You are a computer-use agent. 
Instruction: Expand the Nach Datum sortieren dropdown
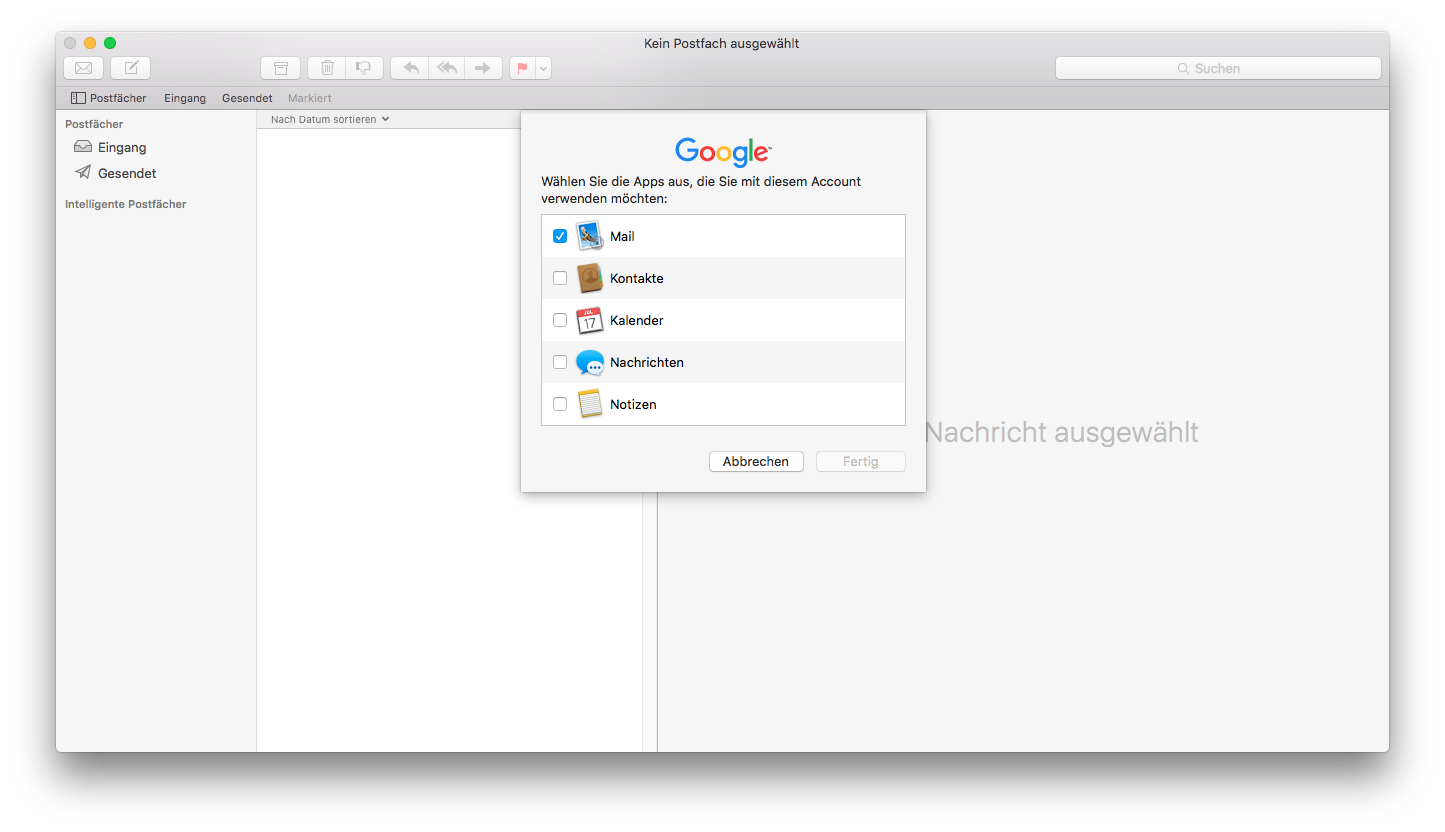330,119
